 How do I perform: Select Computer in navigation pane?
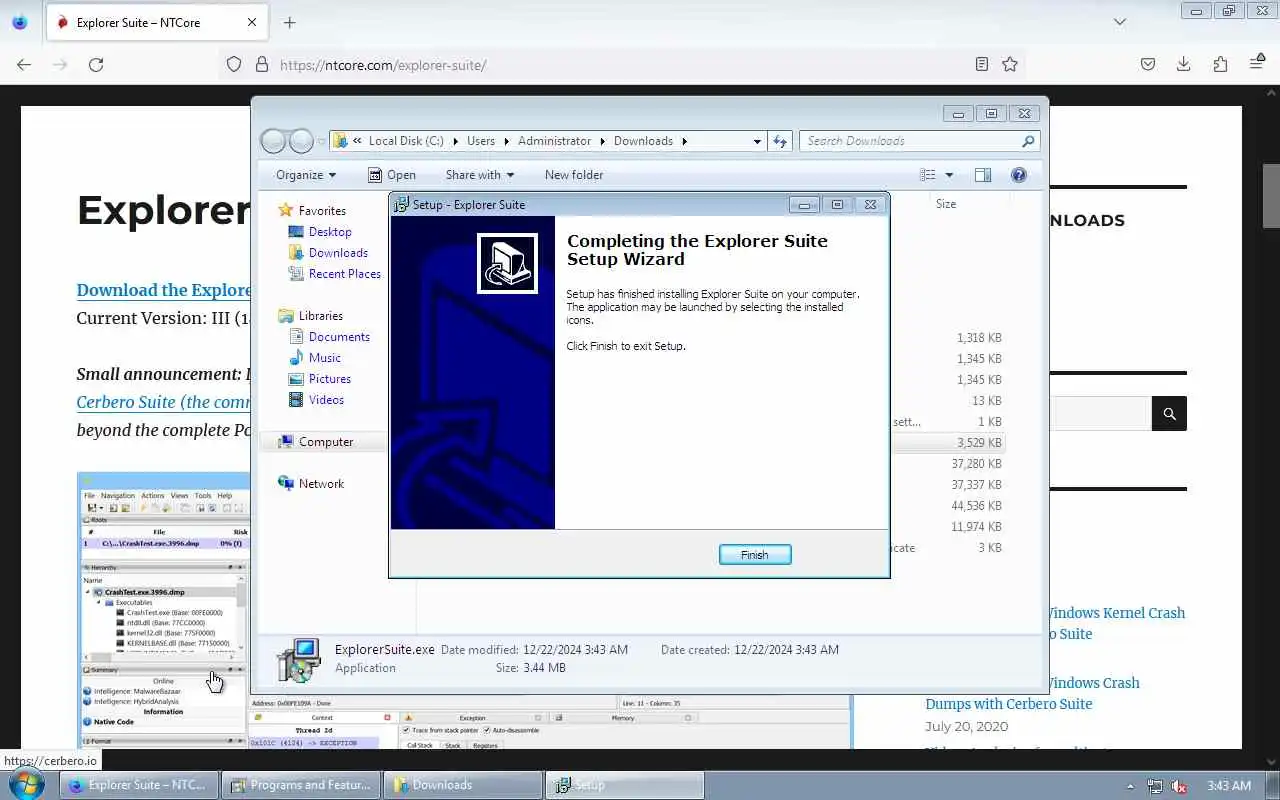click(326, 442)
